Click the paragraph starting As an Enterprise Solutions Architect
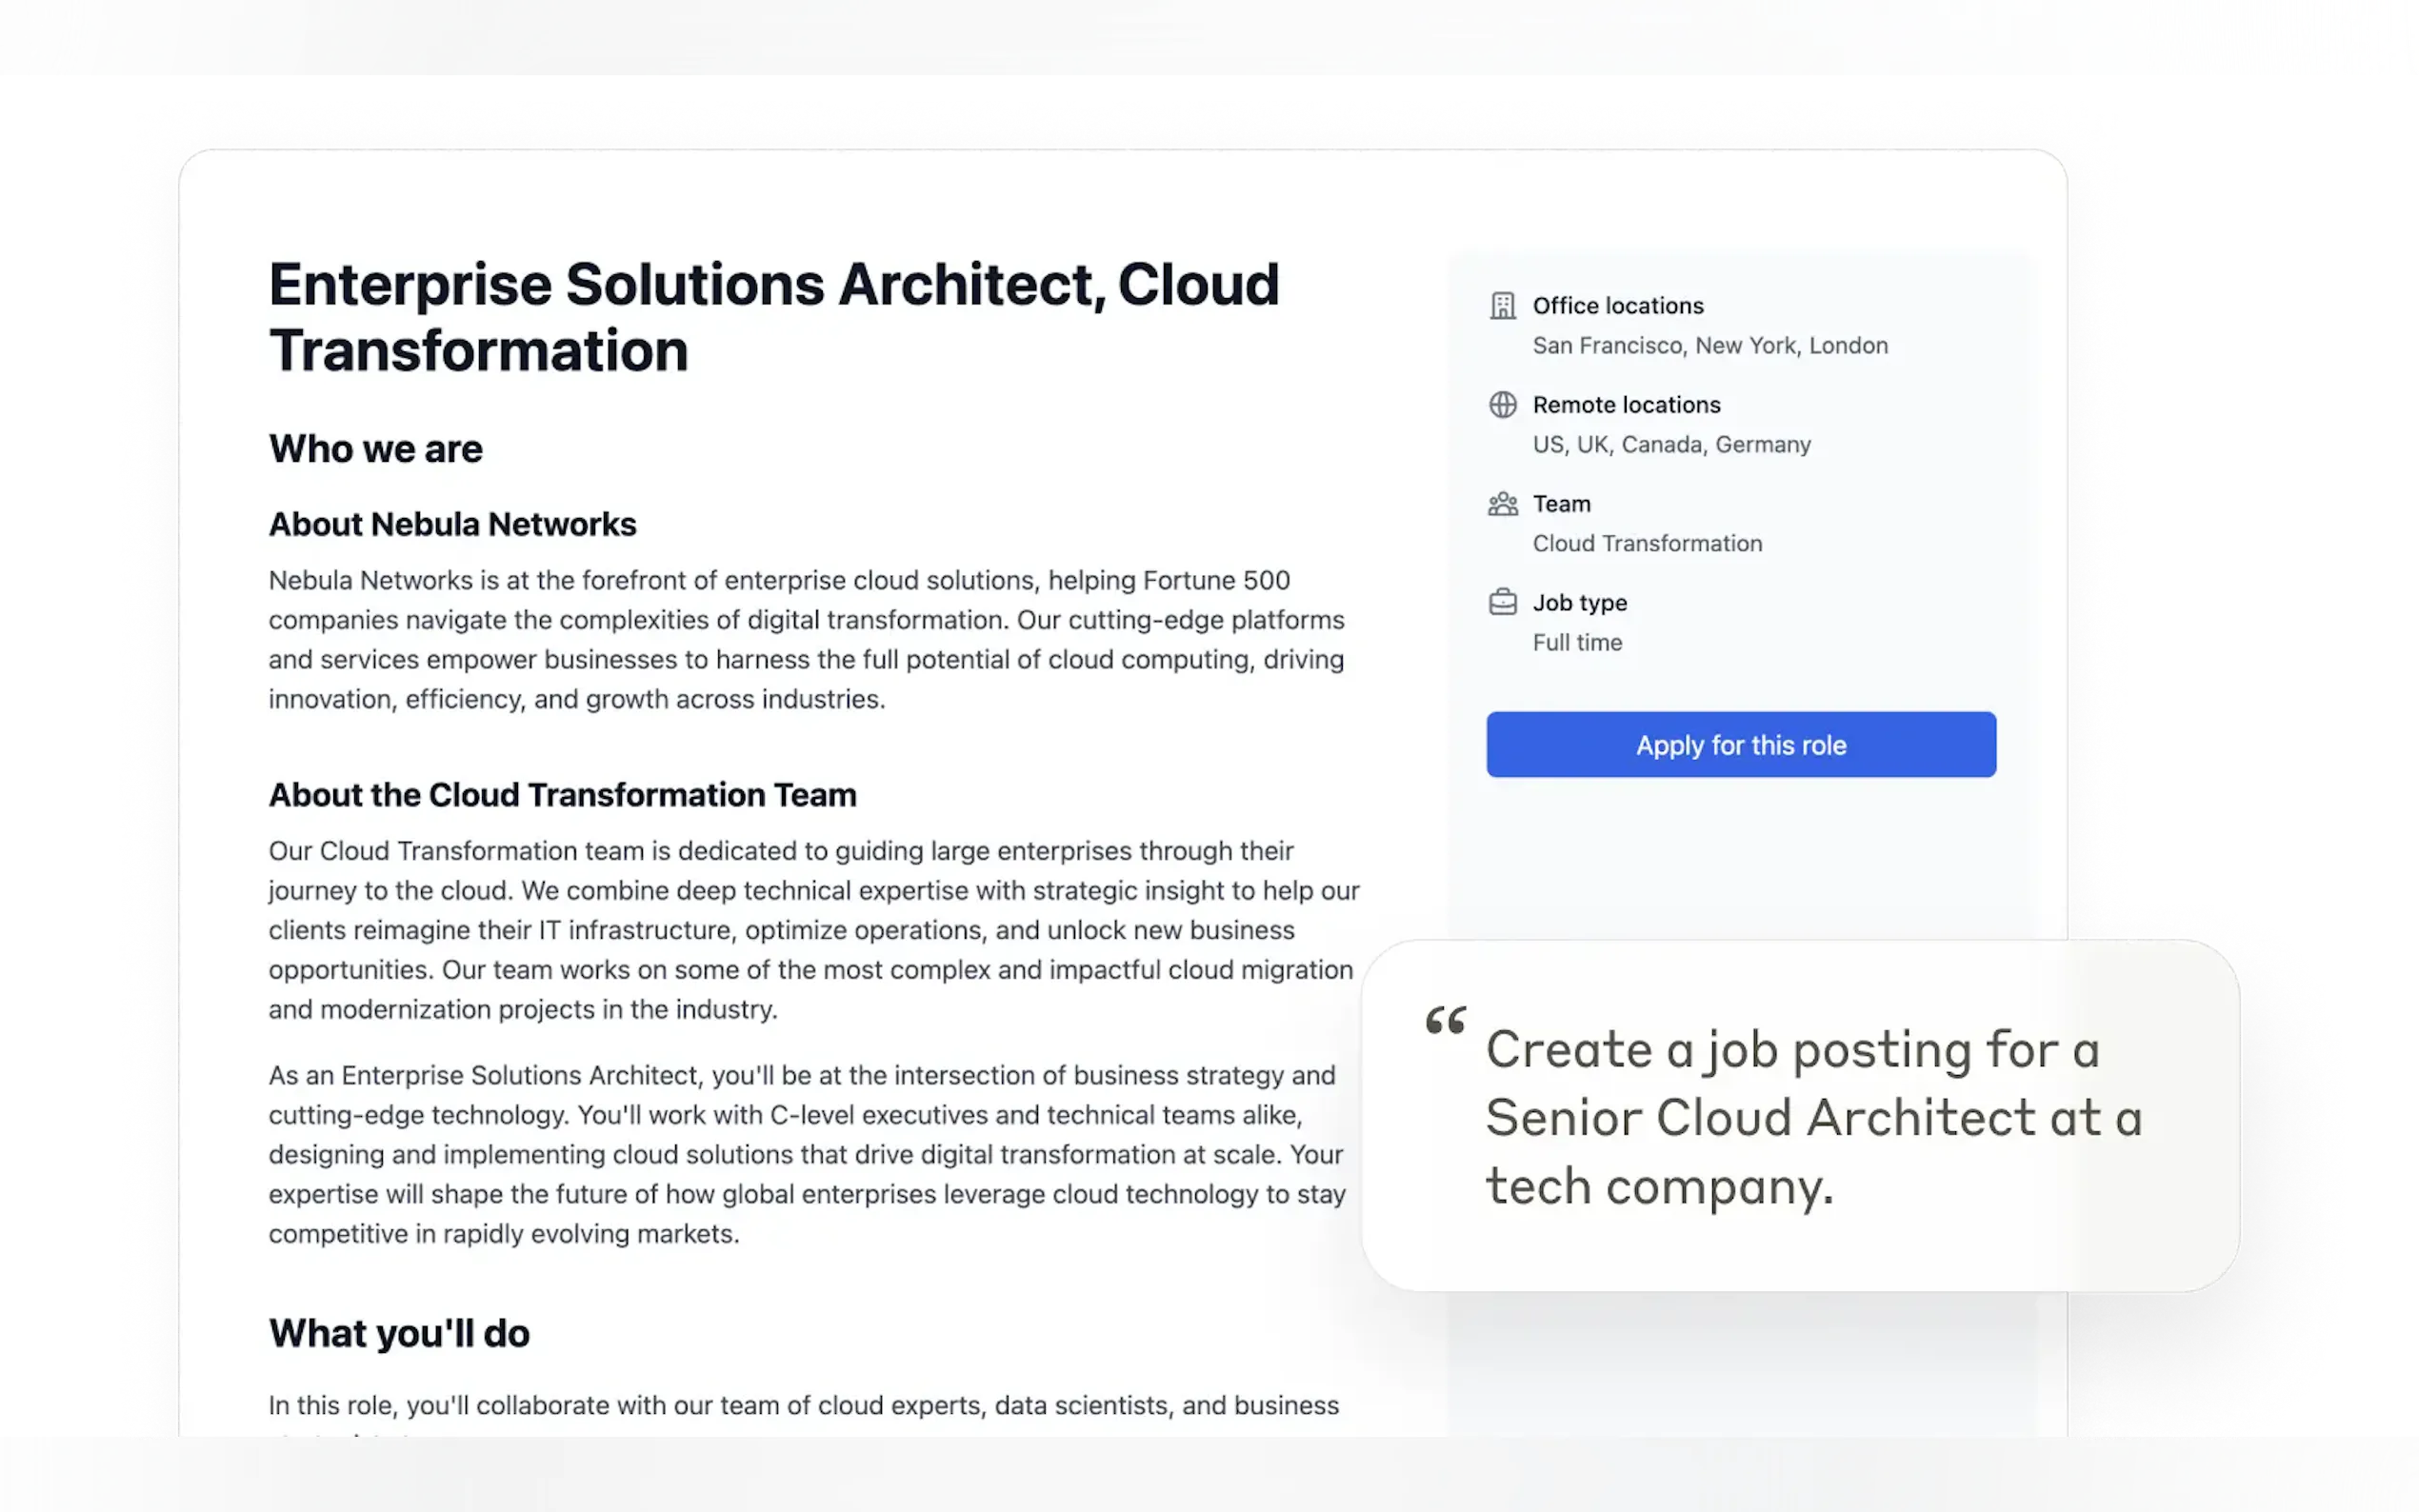This screenshot has height=1512, width=2419. point(806,1154)
